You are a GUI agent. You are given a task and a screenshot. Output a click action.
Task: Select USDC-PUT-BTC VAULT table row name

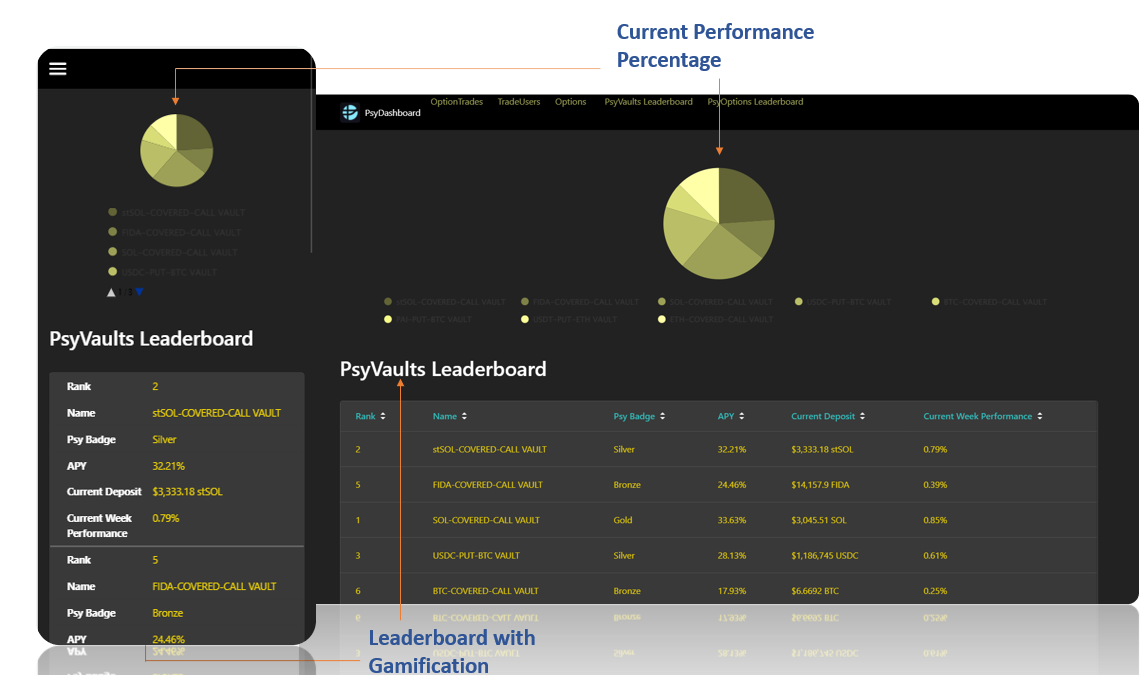[476, 555]
